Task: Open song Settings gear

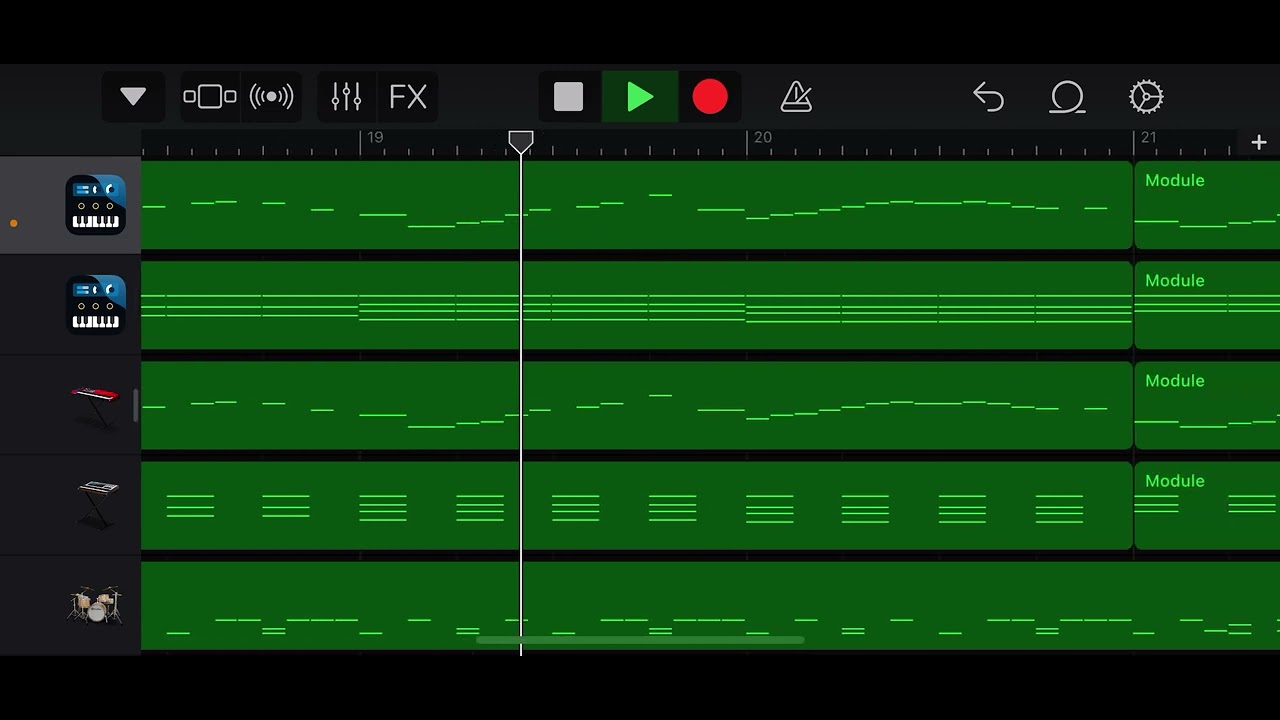Action: pyautogui.click(x=1146, y=97)
